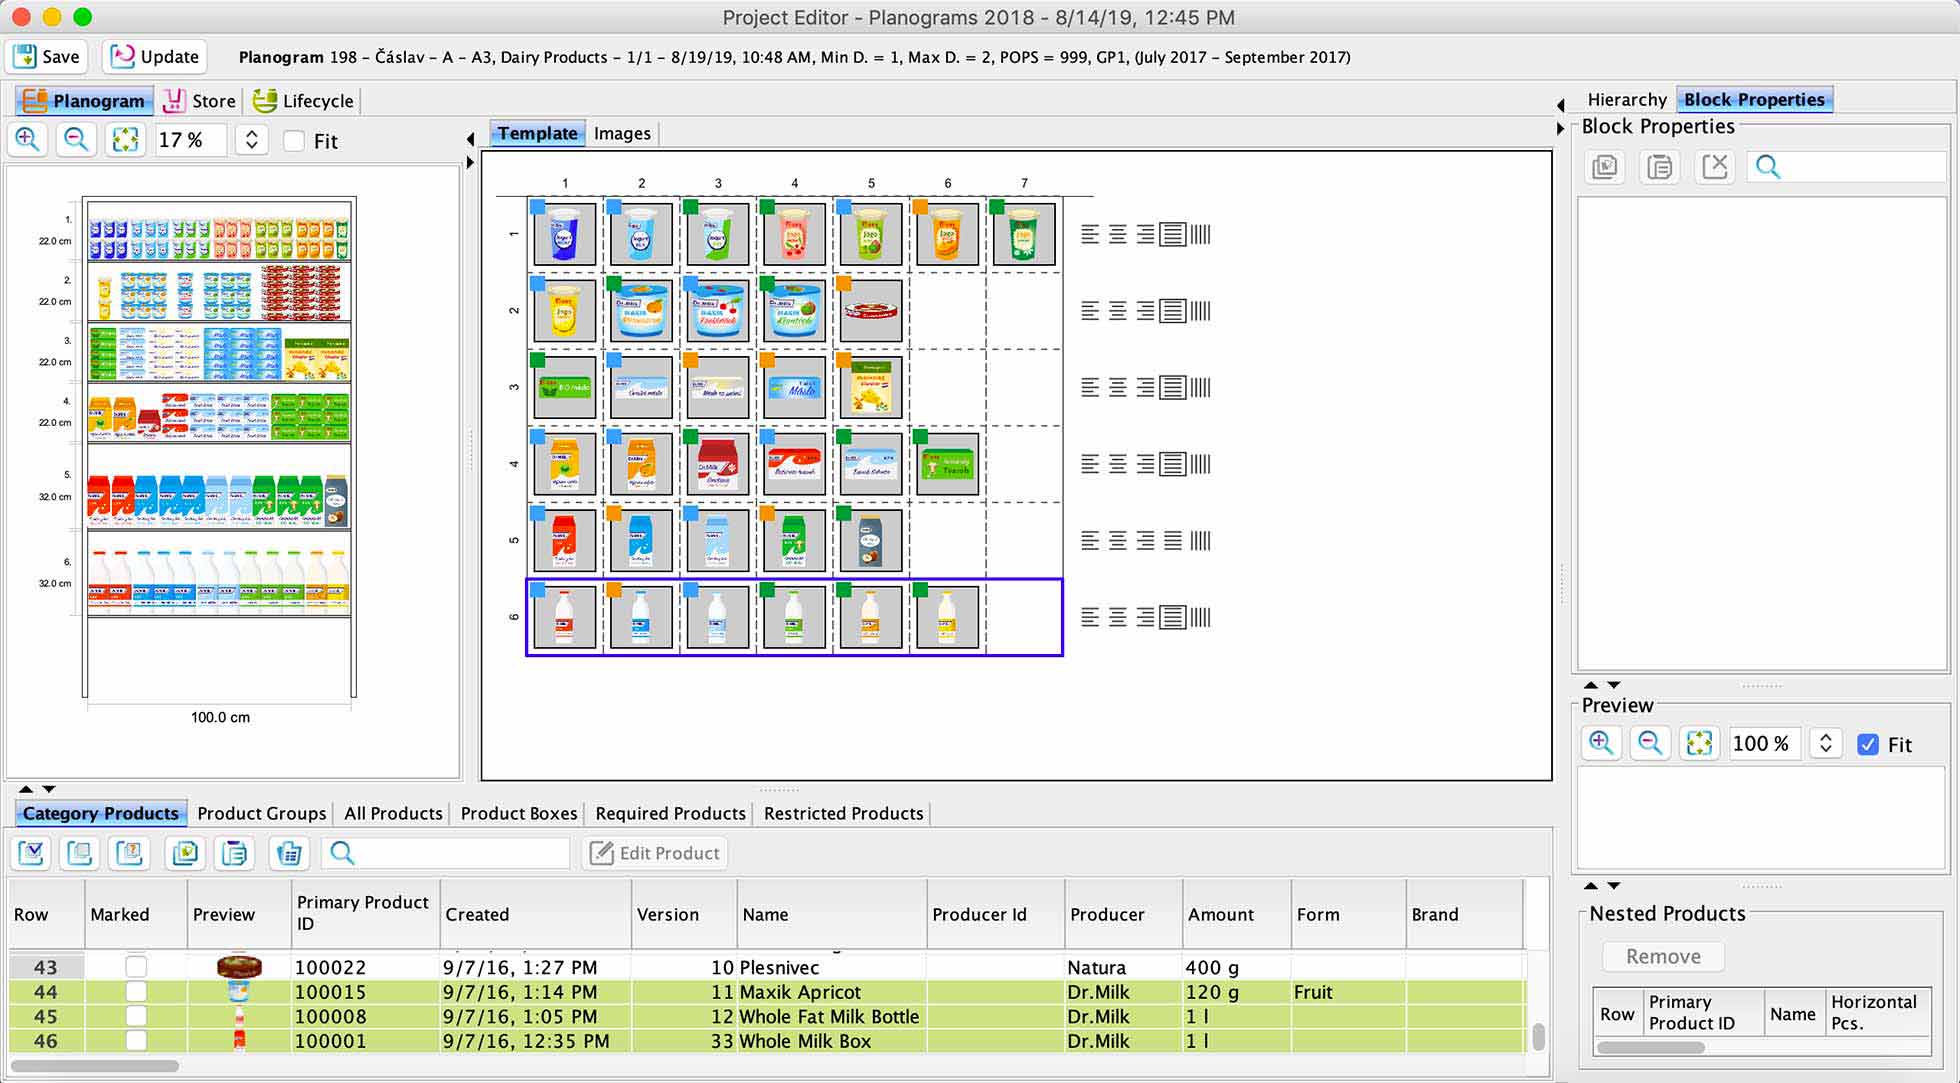Click fit-to-window icon in Preview panel
The width and height of the screenshot is (1960, 1083).
click(1699, 743)
